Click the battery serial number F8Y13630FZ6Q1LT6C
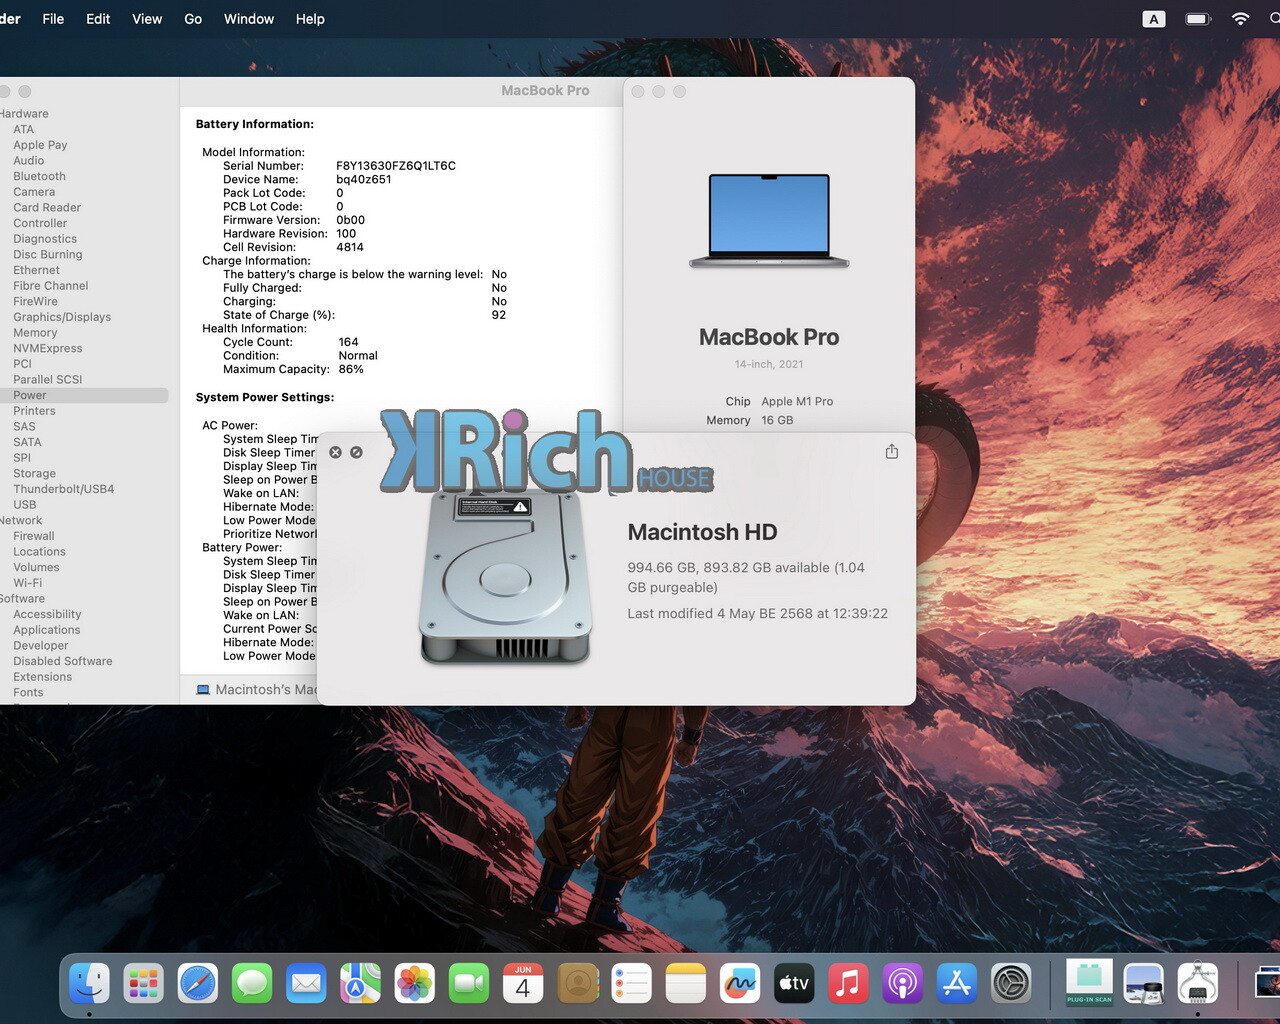 tap(396, 165)
